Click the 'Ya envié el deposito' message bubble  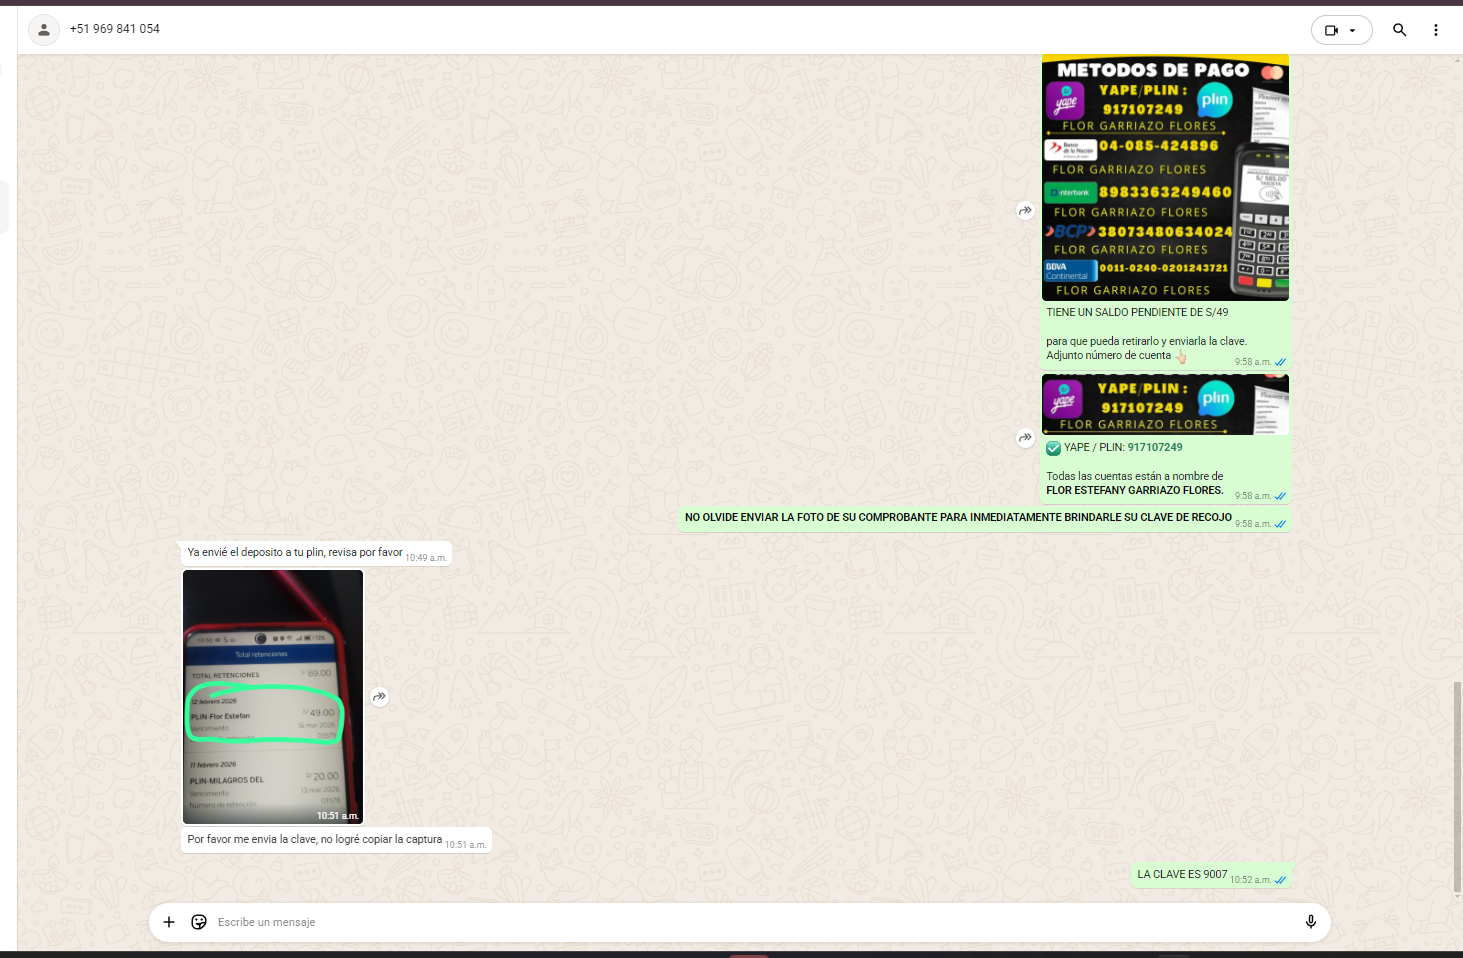(x=295, y=552)
